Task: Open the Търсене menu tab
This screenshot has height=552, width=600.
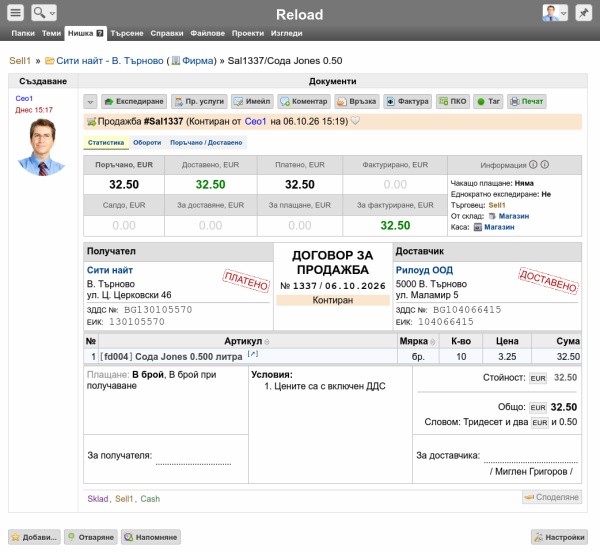Action: click(x=127, y=33)
